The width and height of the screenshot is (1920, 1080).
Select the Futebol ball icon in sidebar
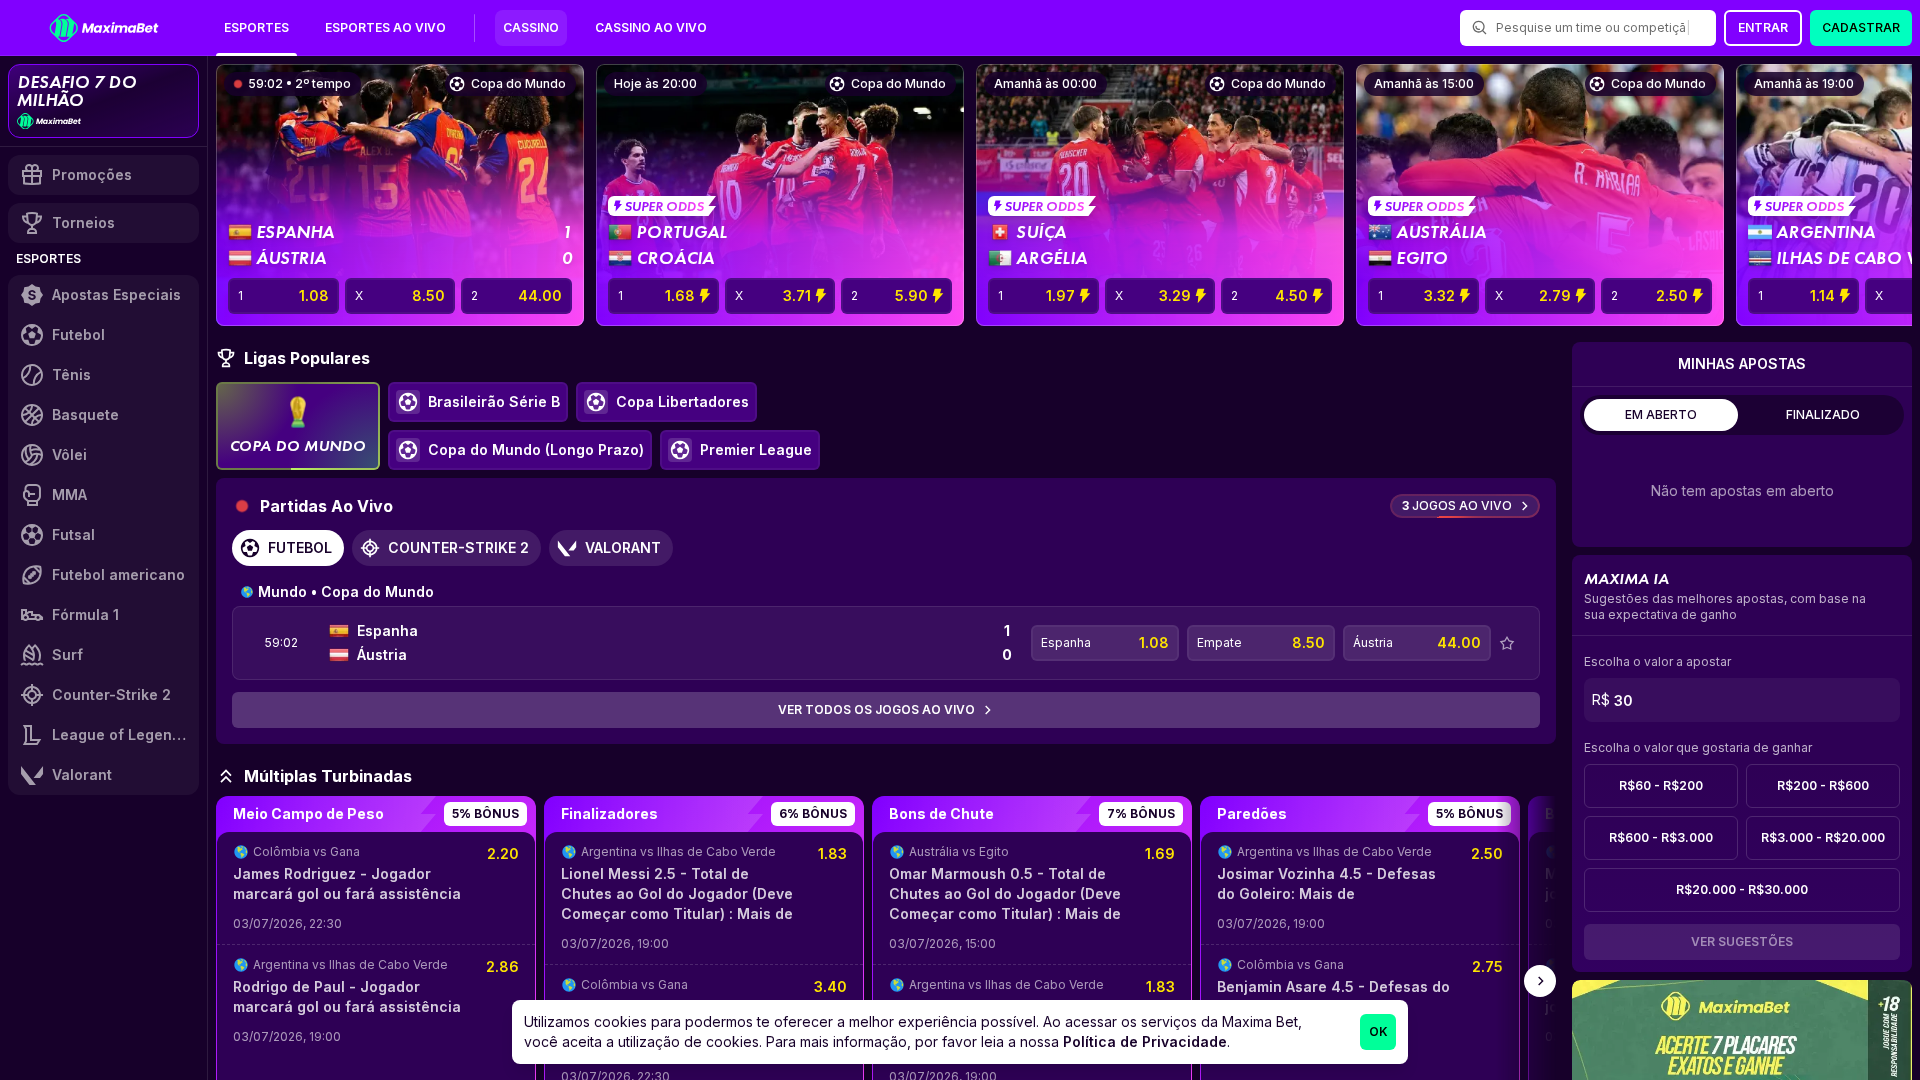(x=32, y=335)
